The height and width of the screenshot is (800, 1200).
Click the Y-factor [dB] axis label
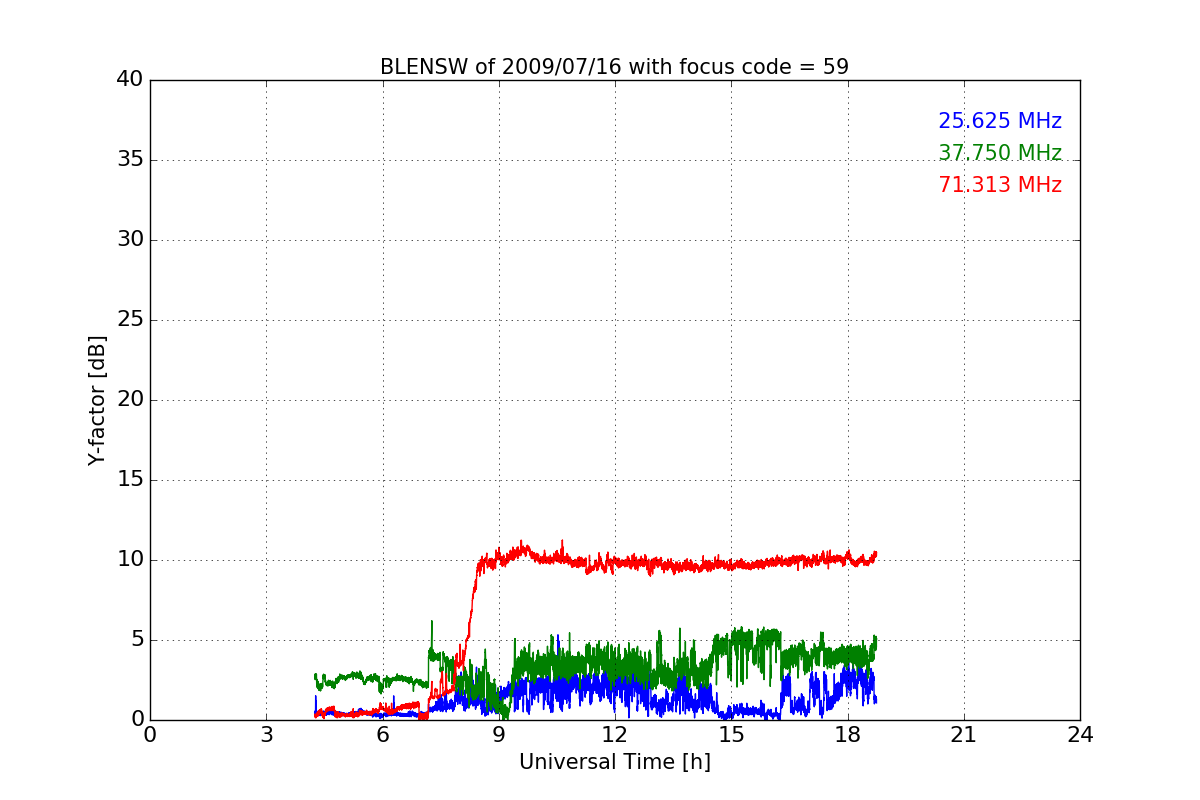(x=97, y=400)
